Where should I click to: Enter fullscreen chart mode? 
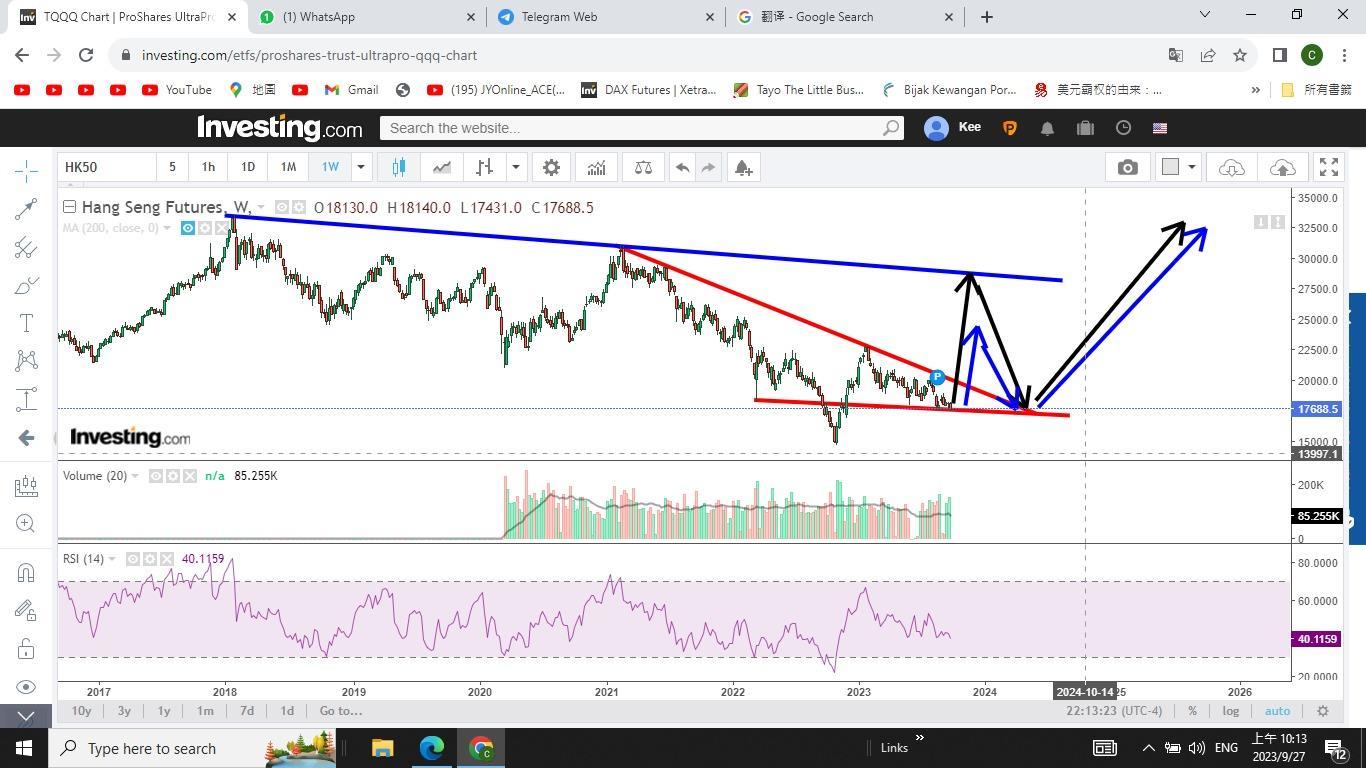click(x=1328, y=167)
